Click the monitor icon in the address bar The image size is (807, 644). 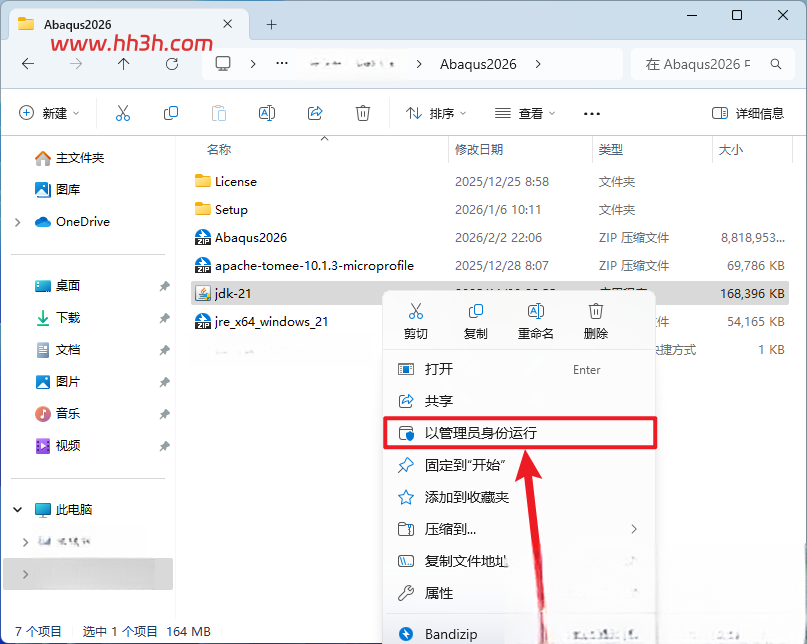coord(223,64)
